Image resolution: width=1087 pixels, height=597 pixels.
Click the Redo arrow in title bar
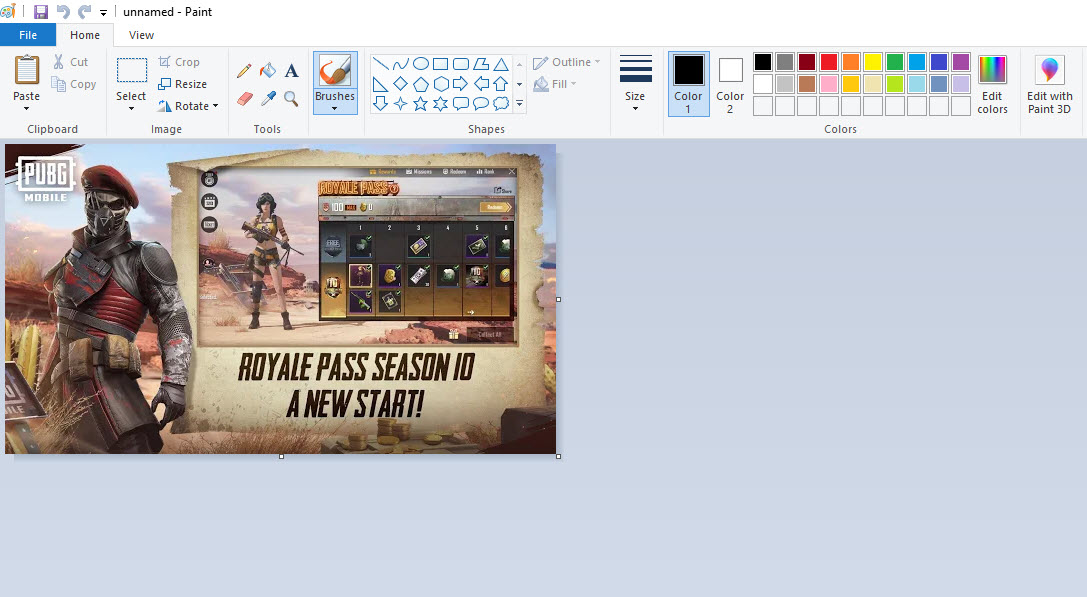click(85, 12)
